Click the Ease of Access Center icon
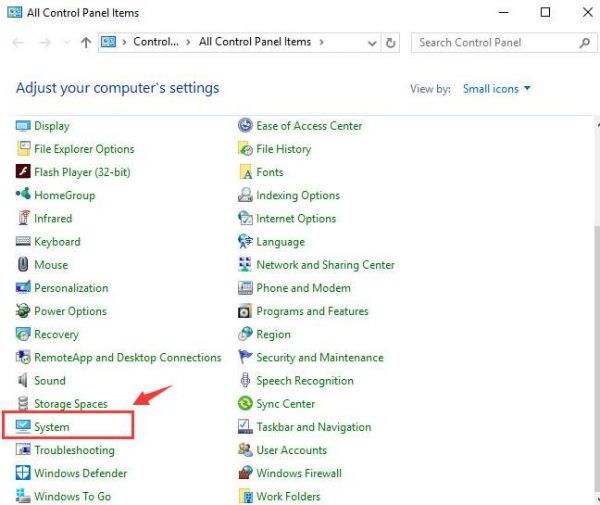Screen dimensions: 600x505 (x=246, y=126)
